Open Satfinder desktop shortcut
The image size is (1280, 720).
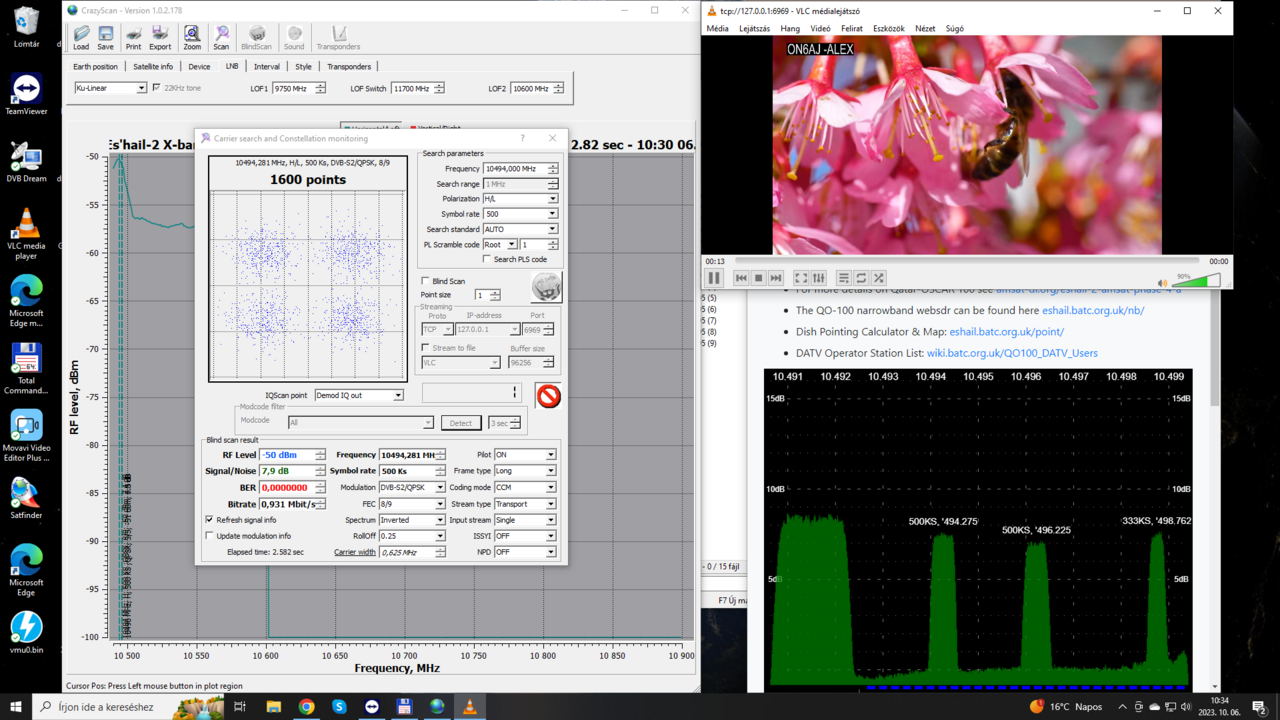pos(26,498)
